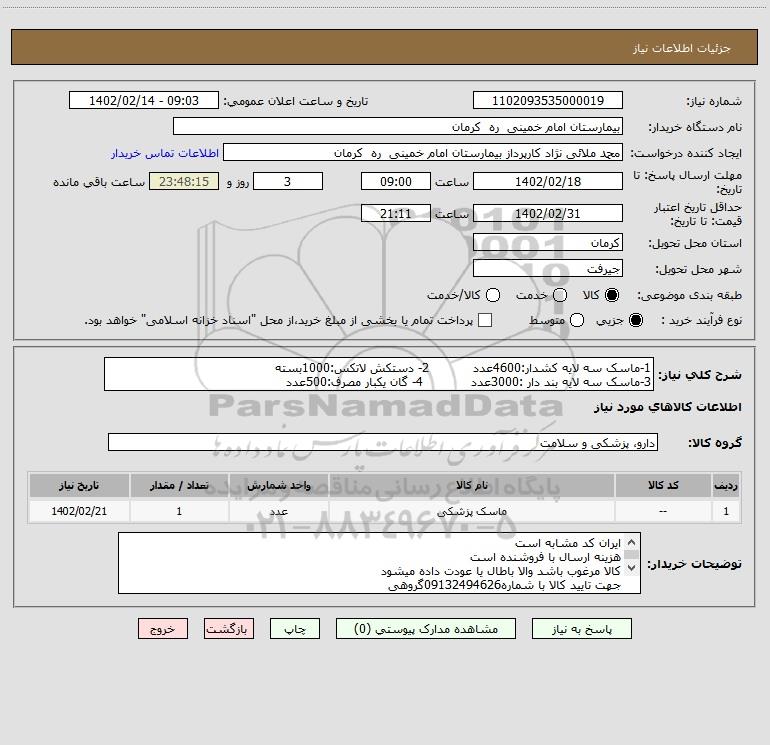Screen dimensions: 770x745
Task: Click the پاسخ به نیاز button
Action: [x=581, y=629]
